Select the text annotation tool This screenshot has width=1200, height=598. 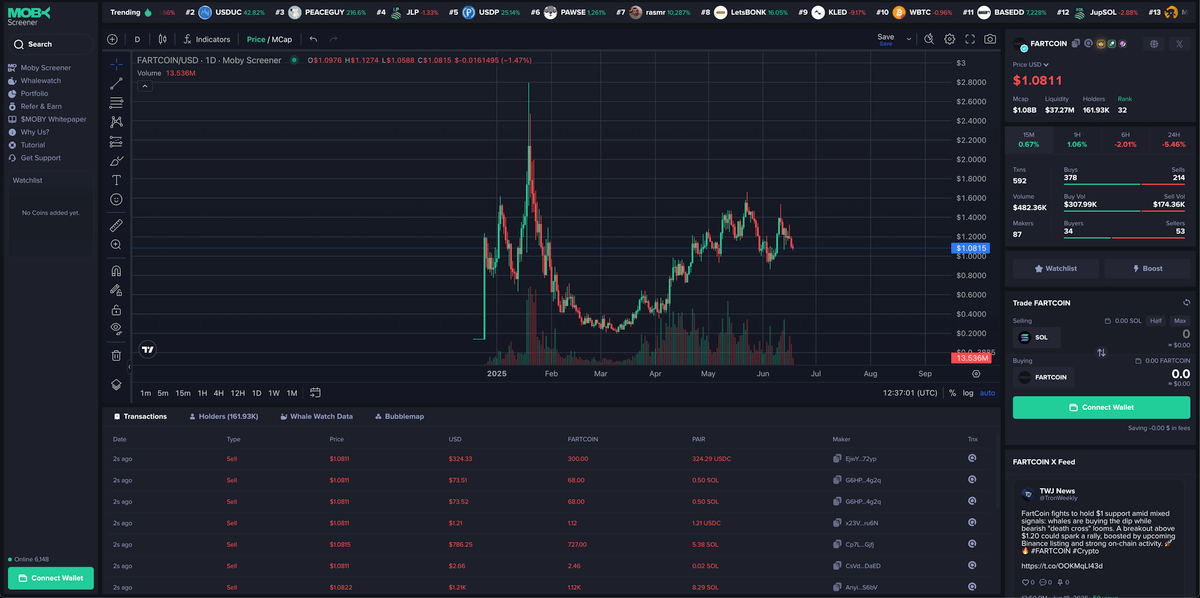(116, 180)
